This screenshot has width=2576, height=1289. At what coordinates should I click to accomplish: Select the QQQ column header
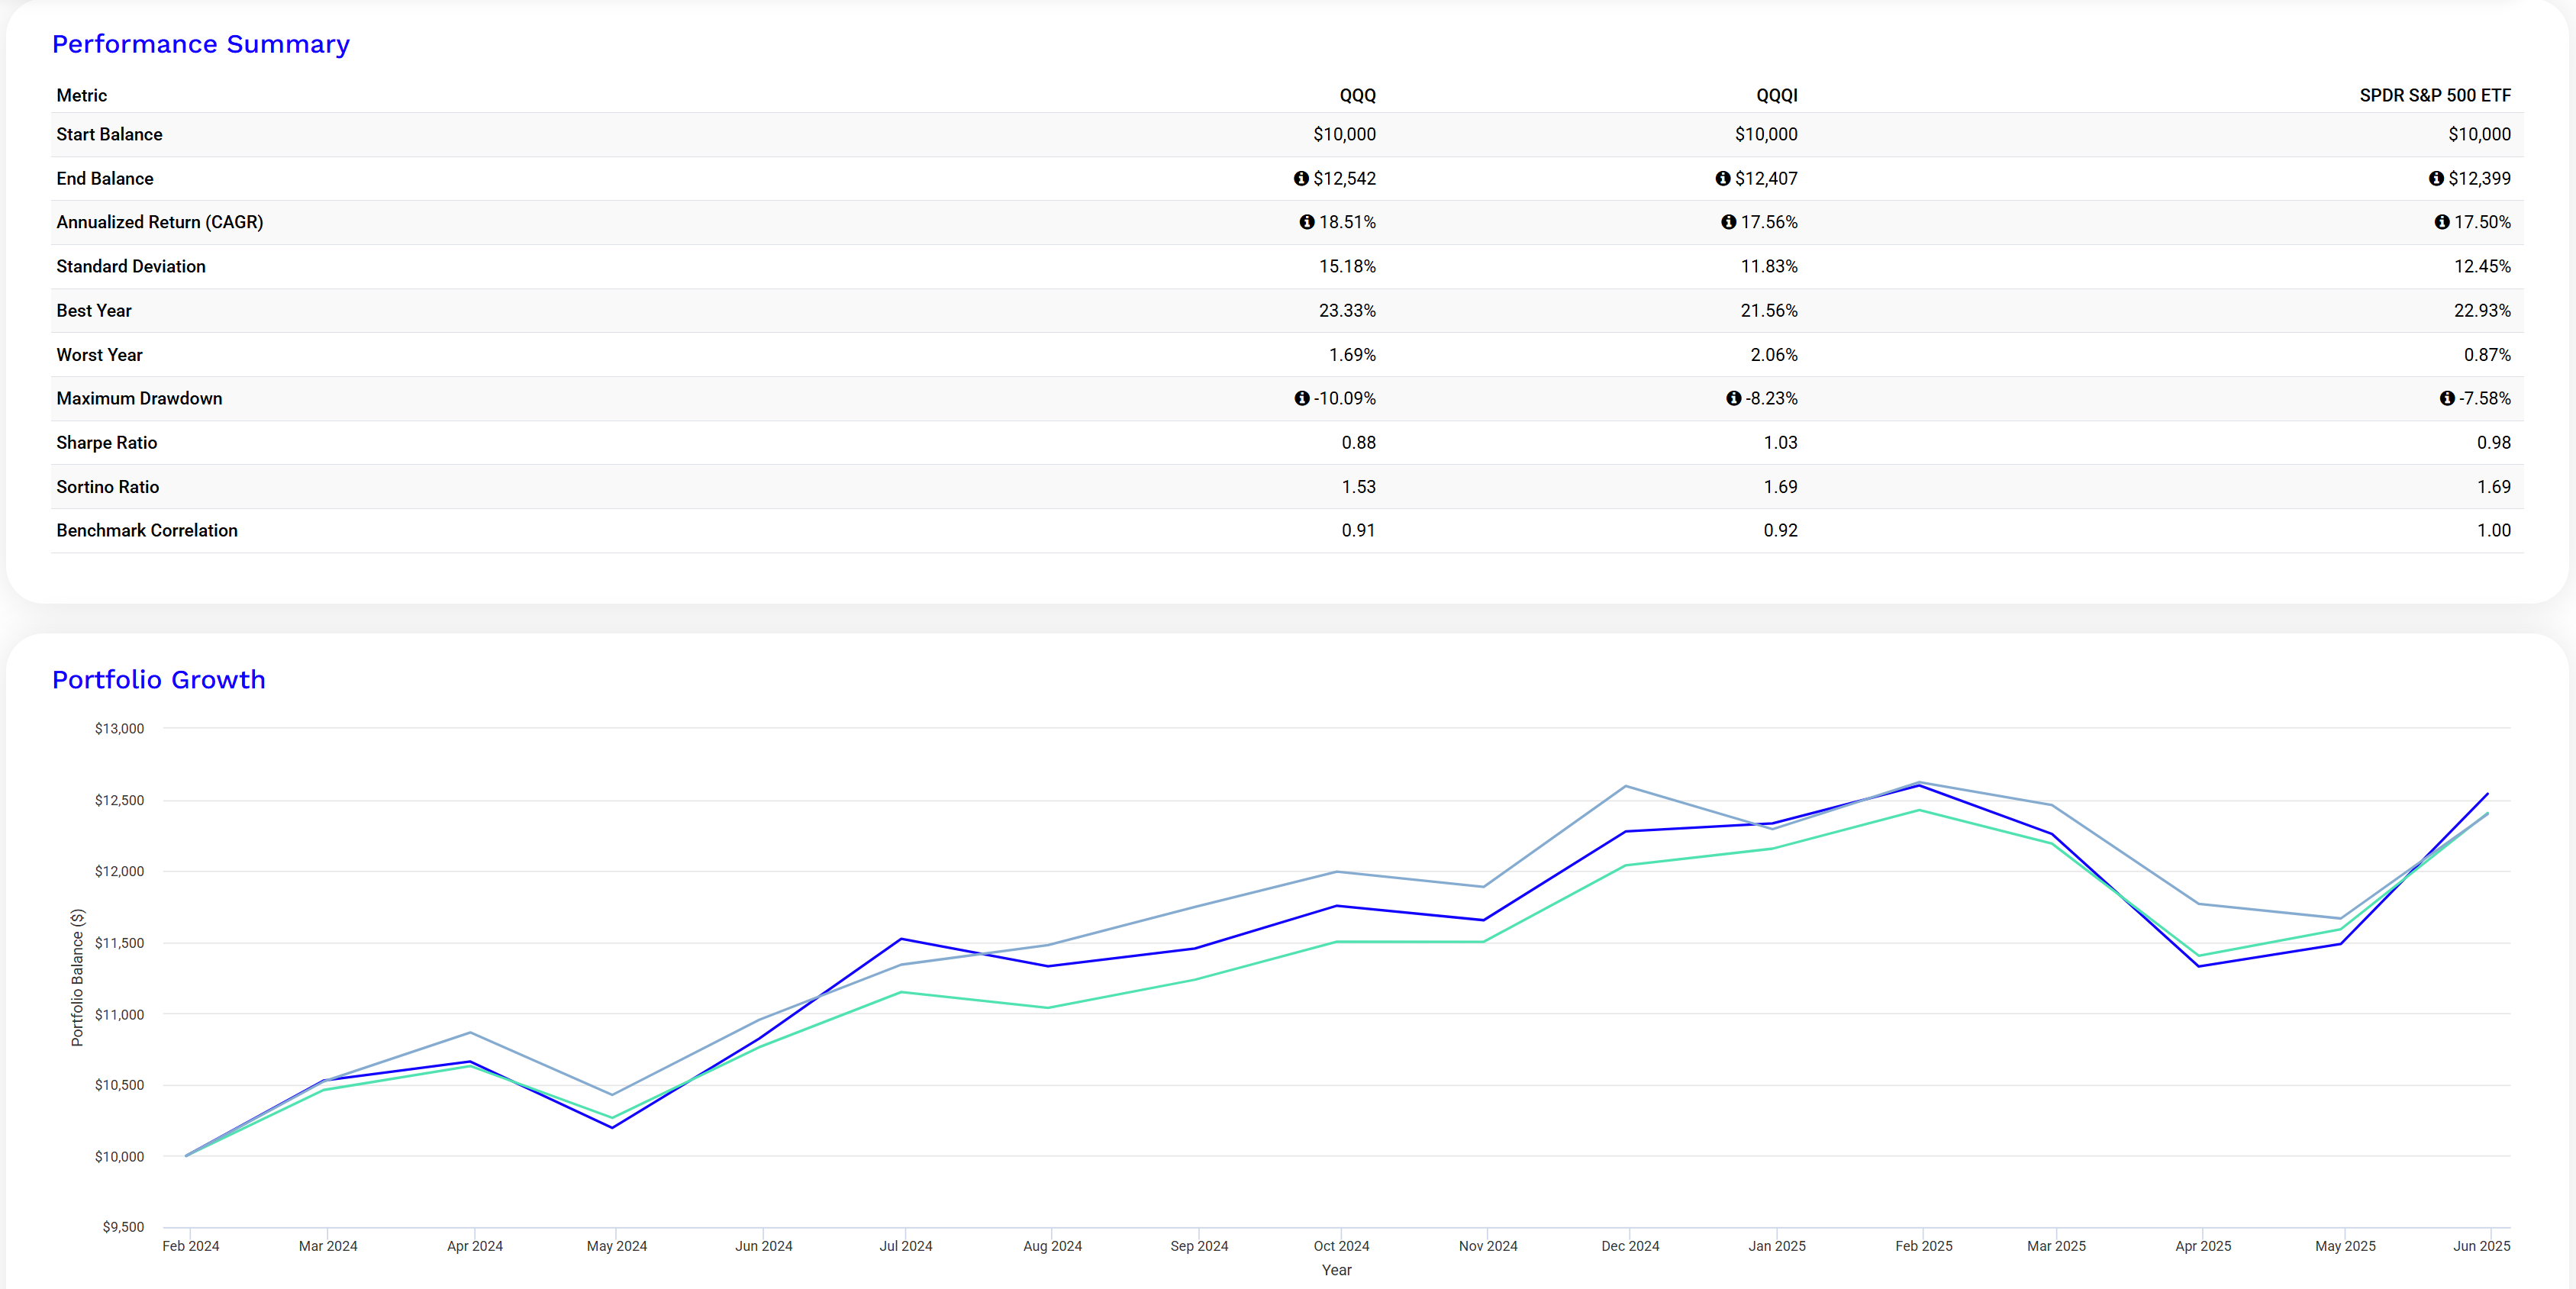point(1358,95)
